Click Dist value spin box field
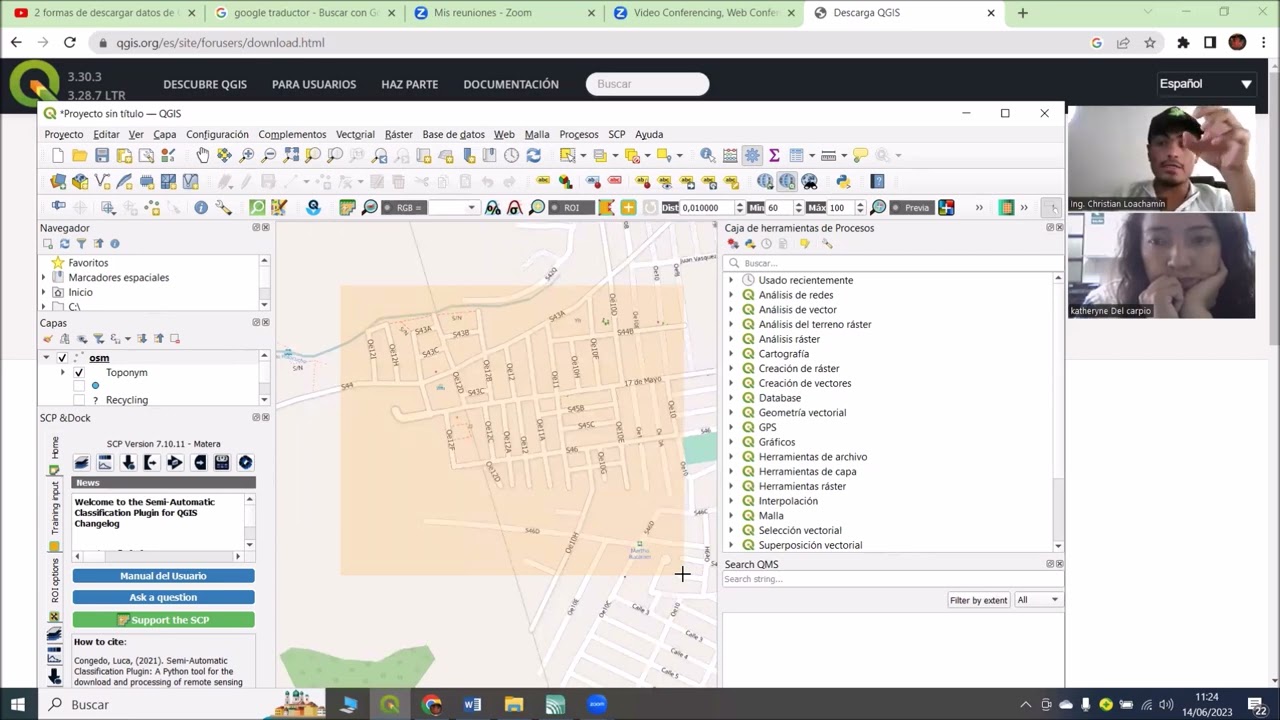Screen dimensions: 1280x720 pyautogui.click(x=705, y=207)
